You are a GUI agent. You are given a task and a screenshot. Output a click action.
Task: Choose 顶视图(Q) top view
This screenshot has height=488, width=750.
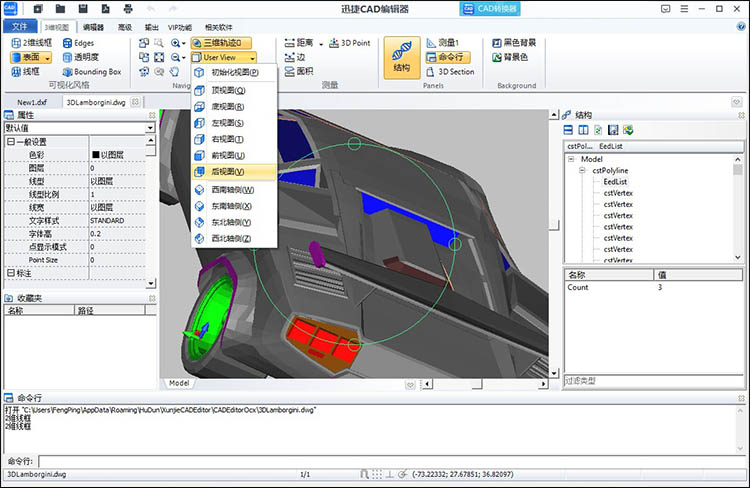coord(234,90)
